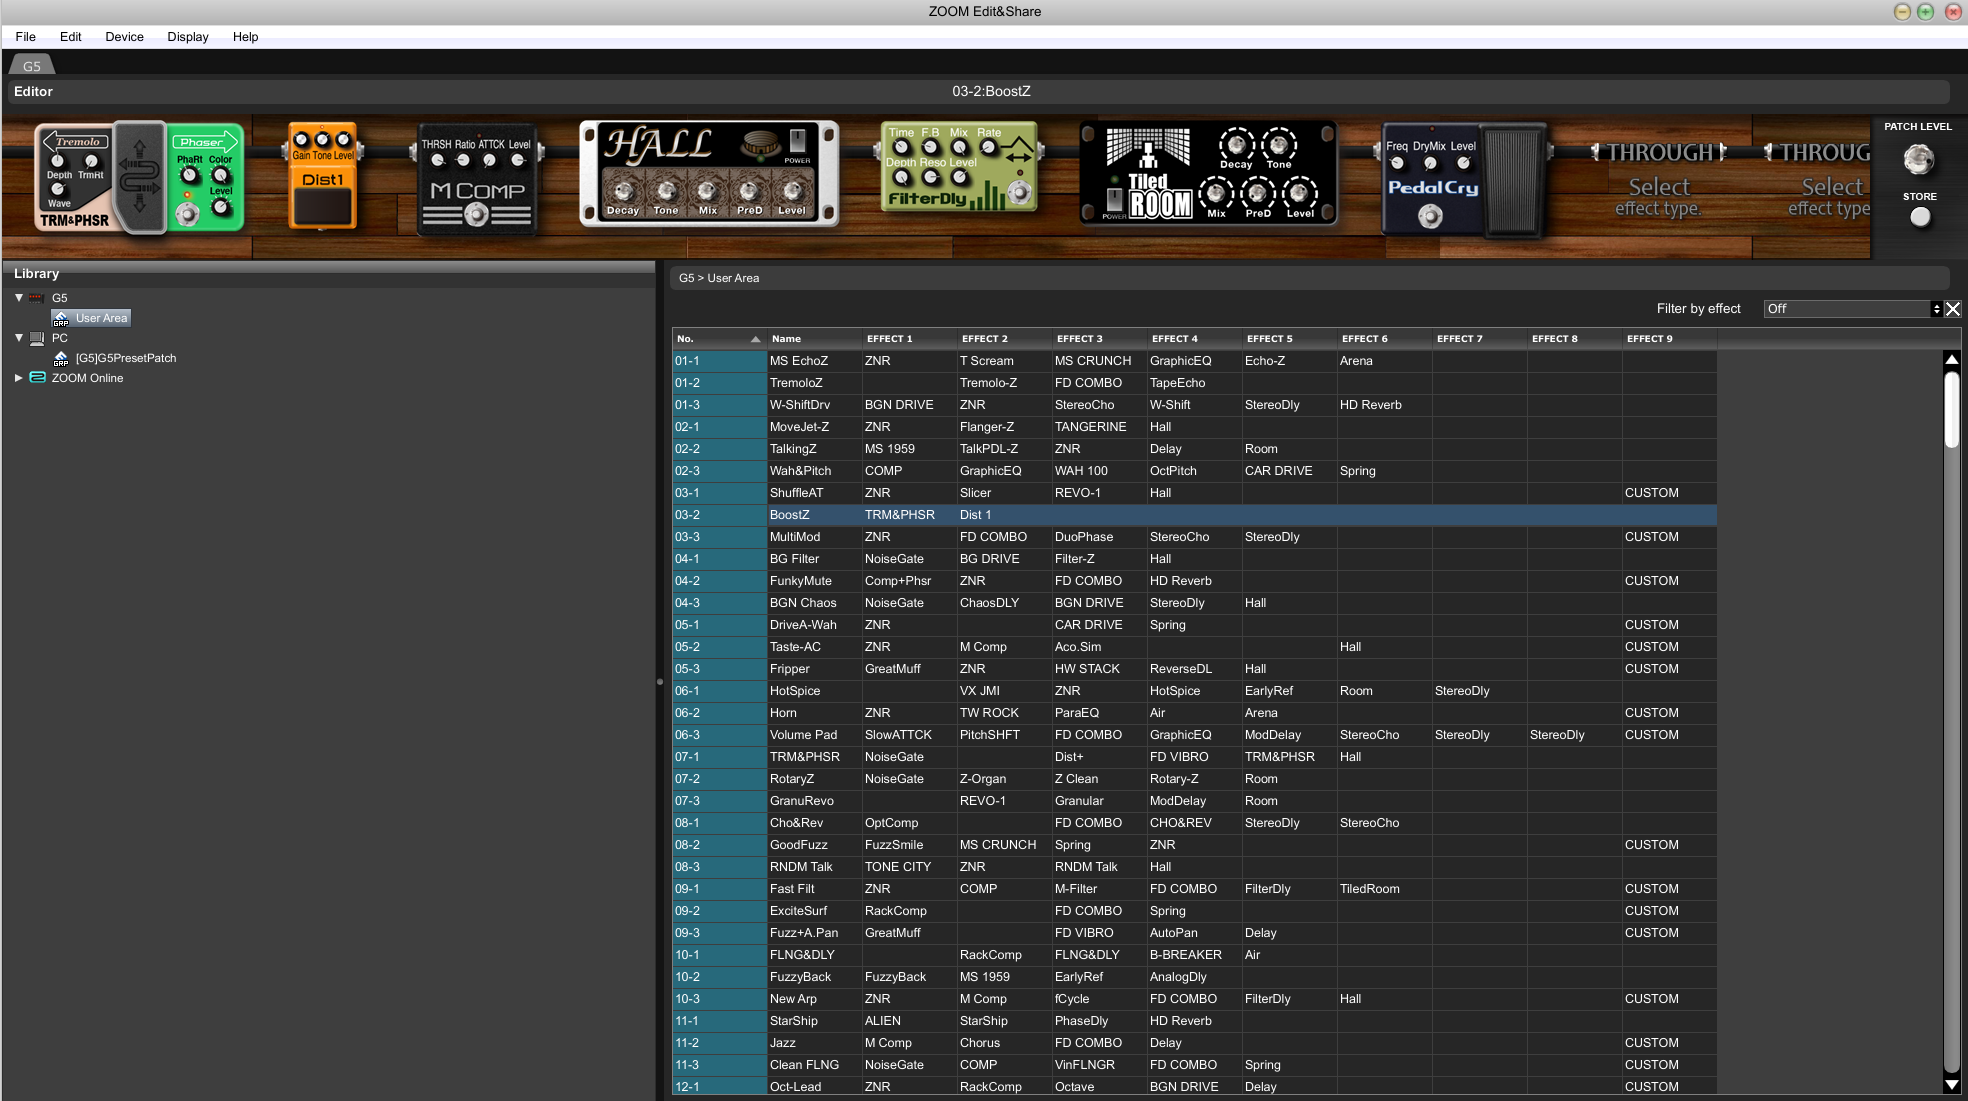Click the Phaser arrow label
This screenshot has height=1101, width=1968.
point(204,142)
